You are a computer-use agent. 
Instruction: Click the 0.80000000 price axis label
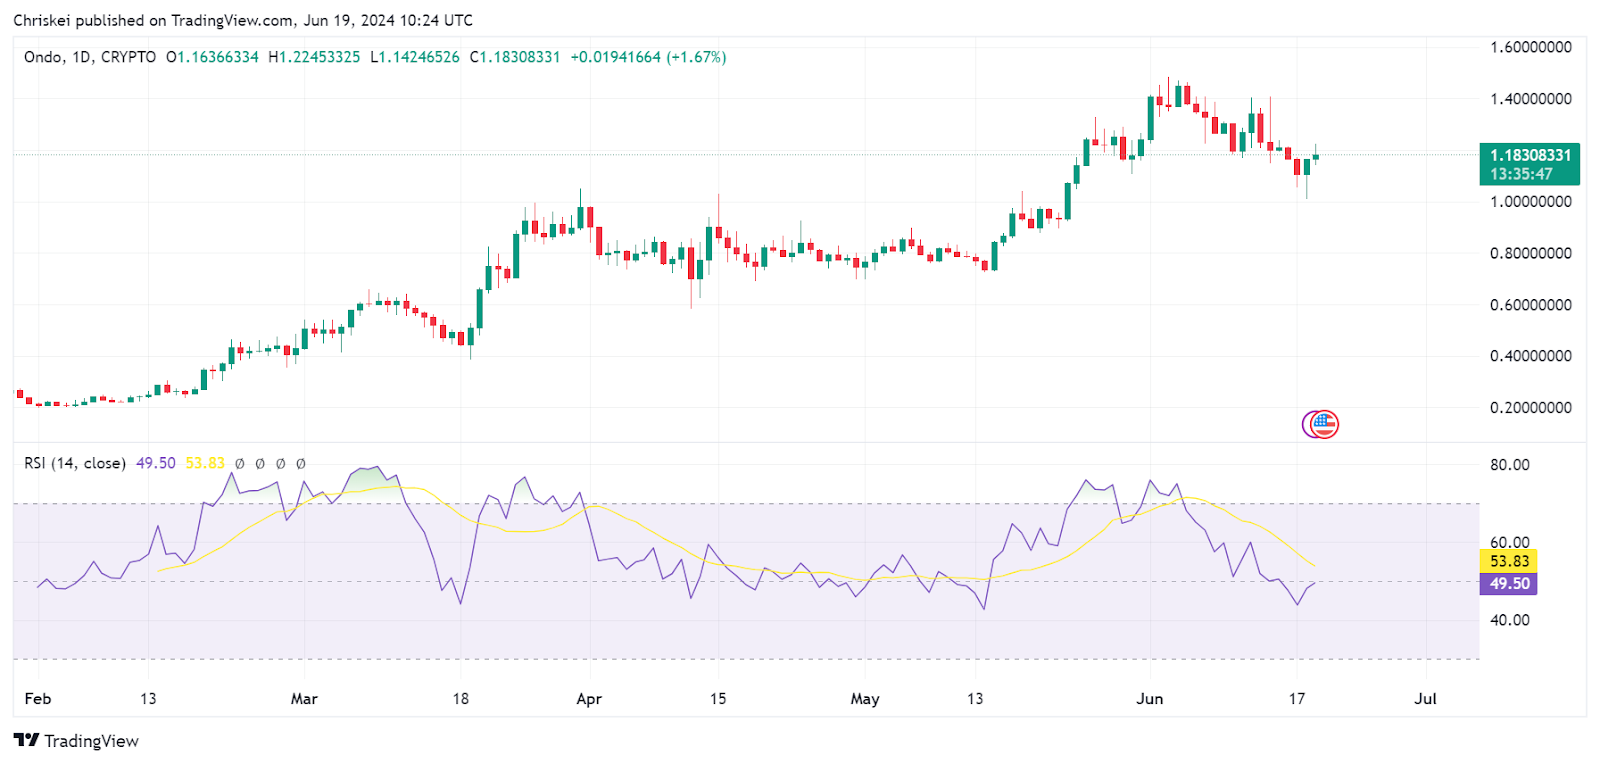1530,253
